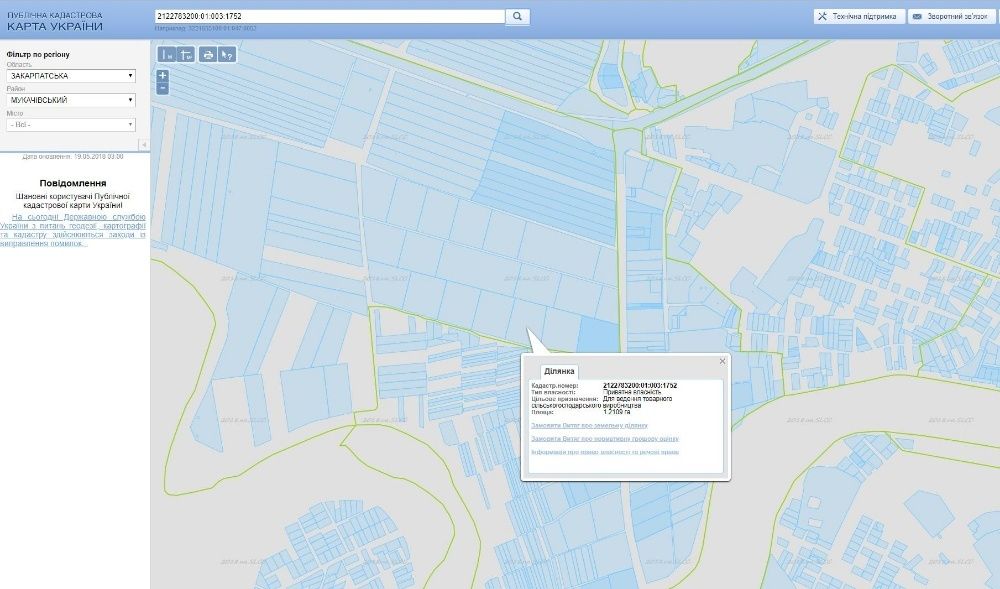The height and width of the screenshot is (589, 1000).
Task: Click the print map icon
Action: 207,55
